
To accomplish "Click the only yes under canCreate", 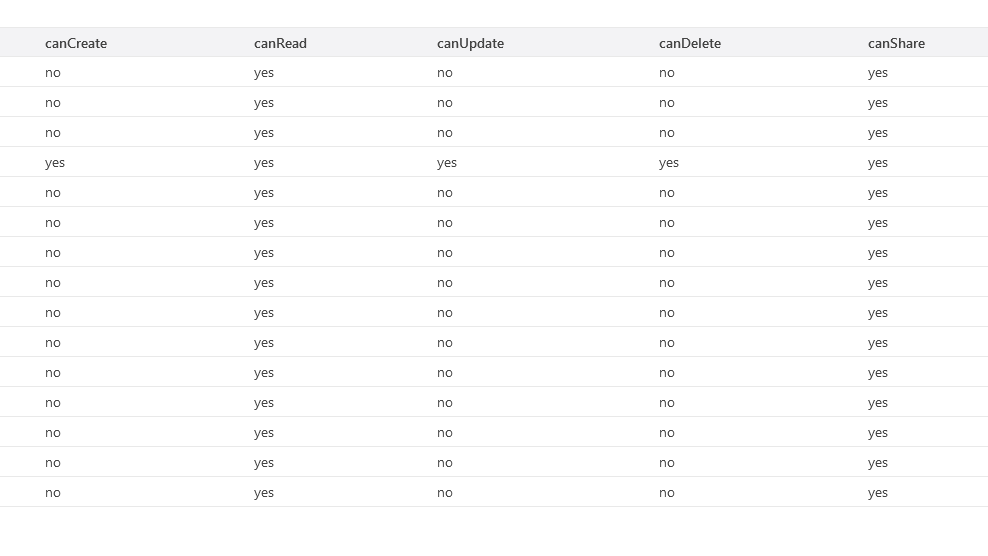I will [55, 163].
